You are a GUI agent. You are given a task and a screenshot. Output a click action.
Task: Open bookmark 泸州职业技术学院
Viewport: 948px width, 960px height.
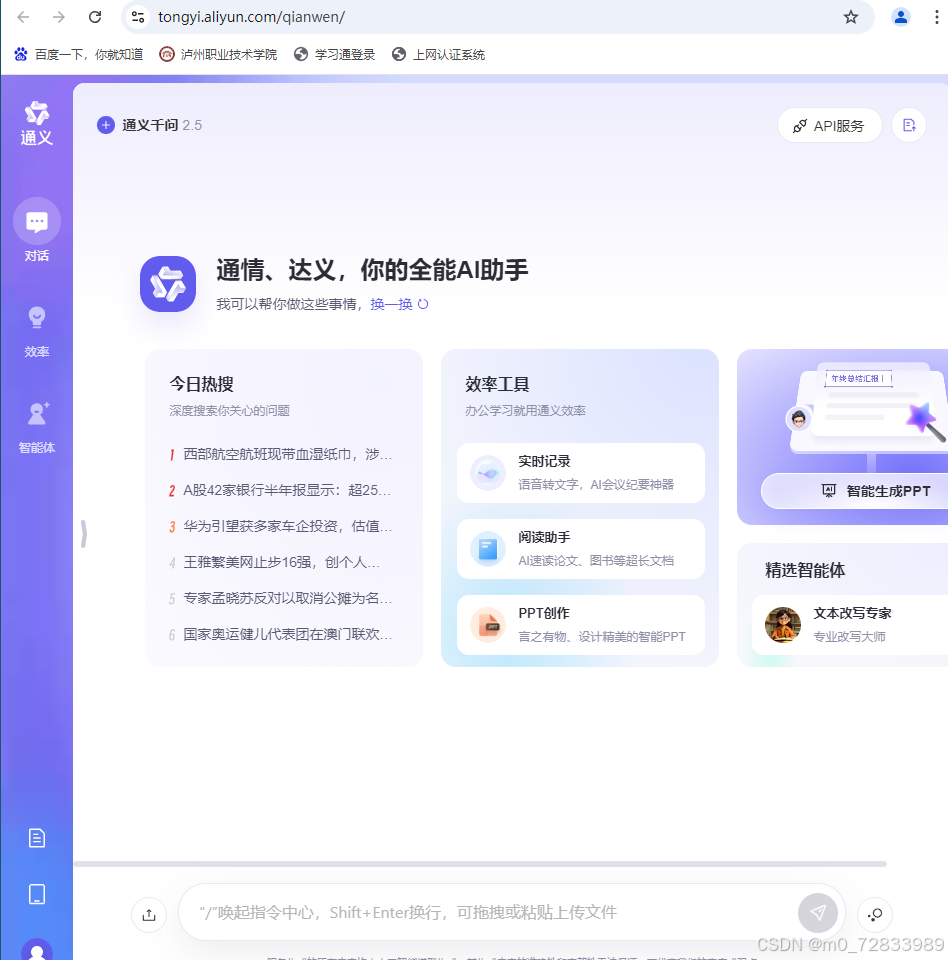tap(218, 54)
